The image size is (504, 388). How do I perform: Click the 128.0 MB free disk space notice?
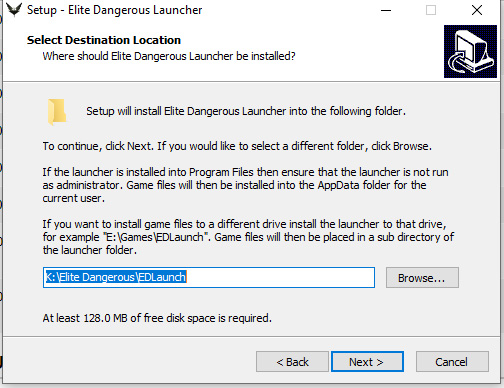[157, 318]
